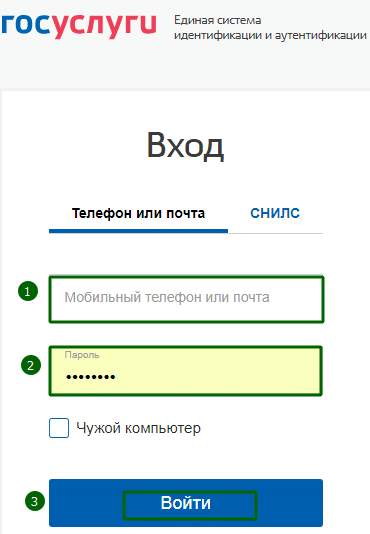Focus the Мобильный телефон или почта field
370x534 pixels.
click(186, 299)
